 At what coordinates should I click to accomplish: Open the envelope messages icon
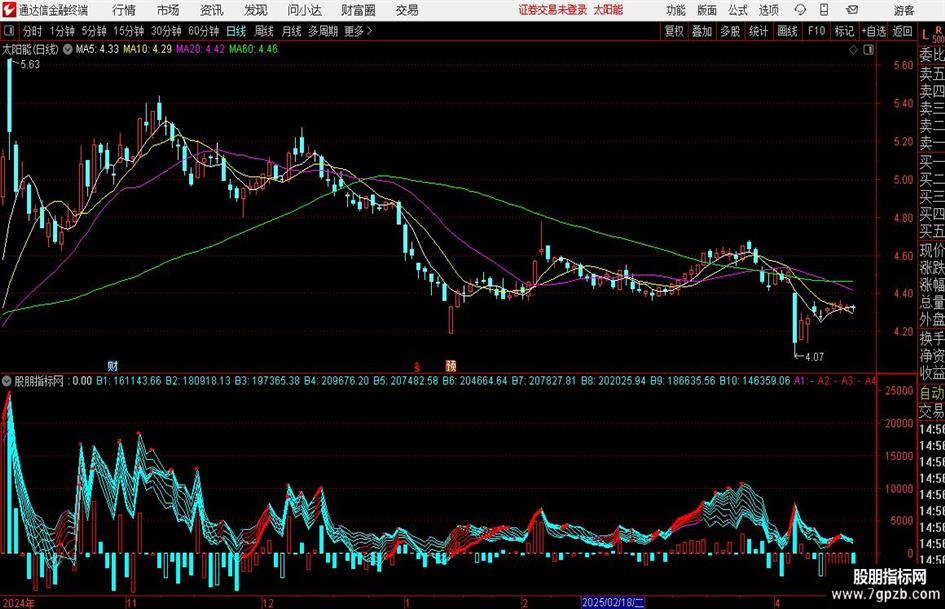[852, 10]
